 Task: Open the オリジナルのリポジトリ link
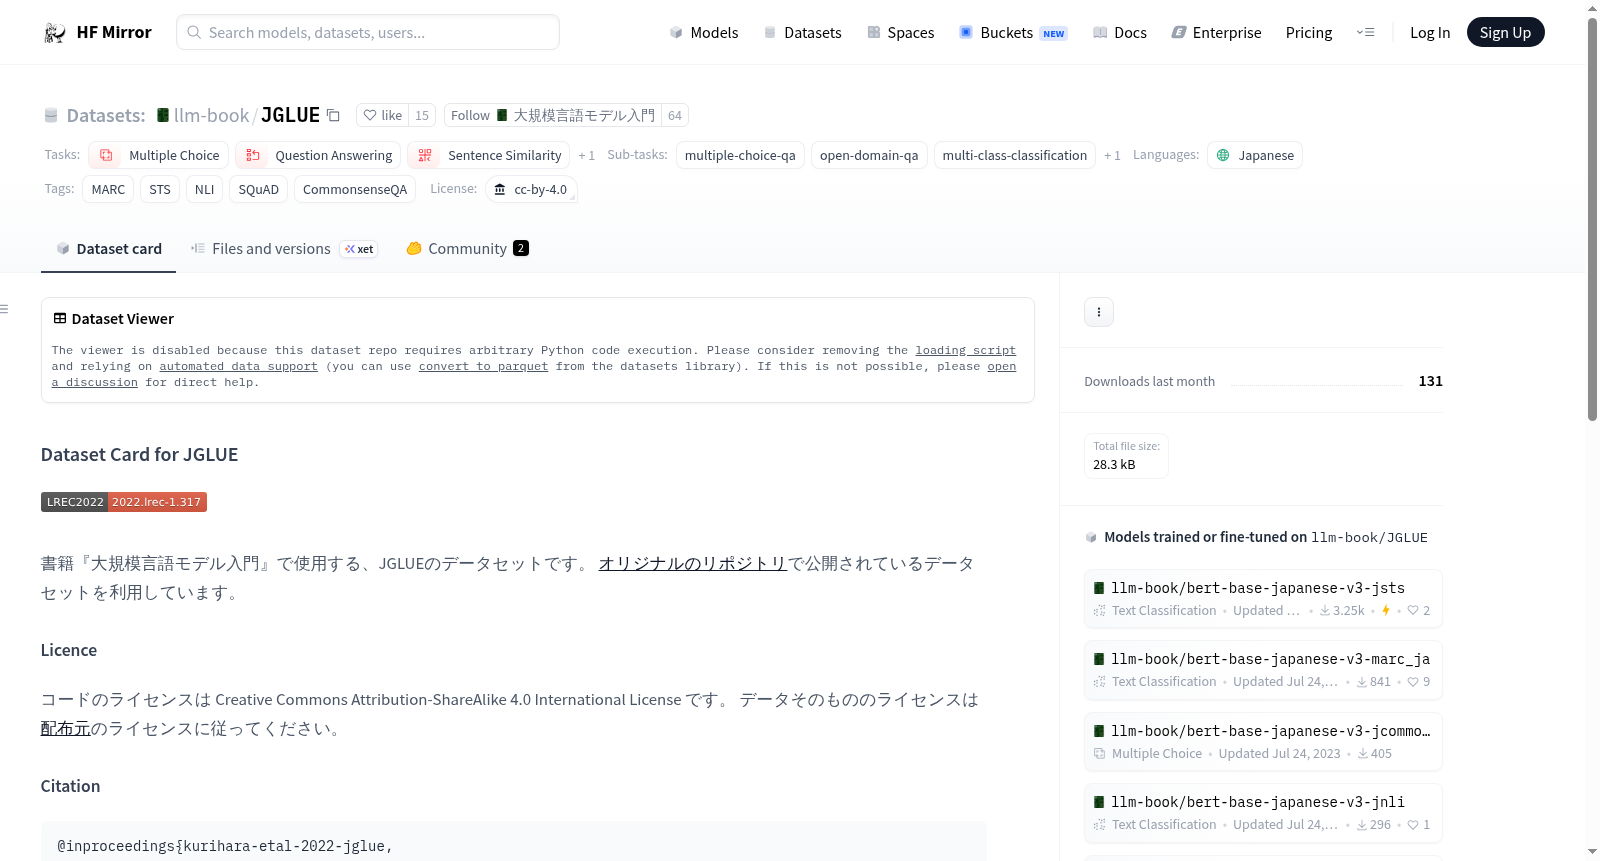click(693, 564)
